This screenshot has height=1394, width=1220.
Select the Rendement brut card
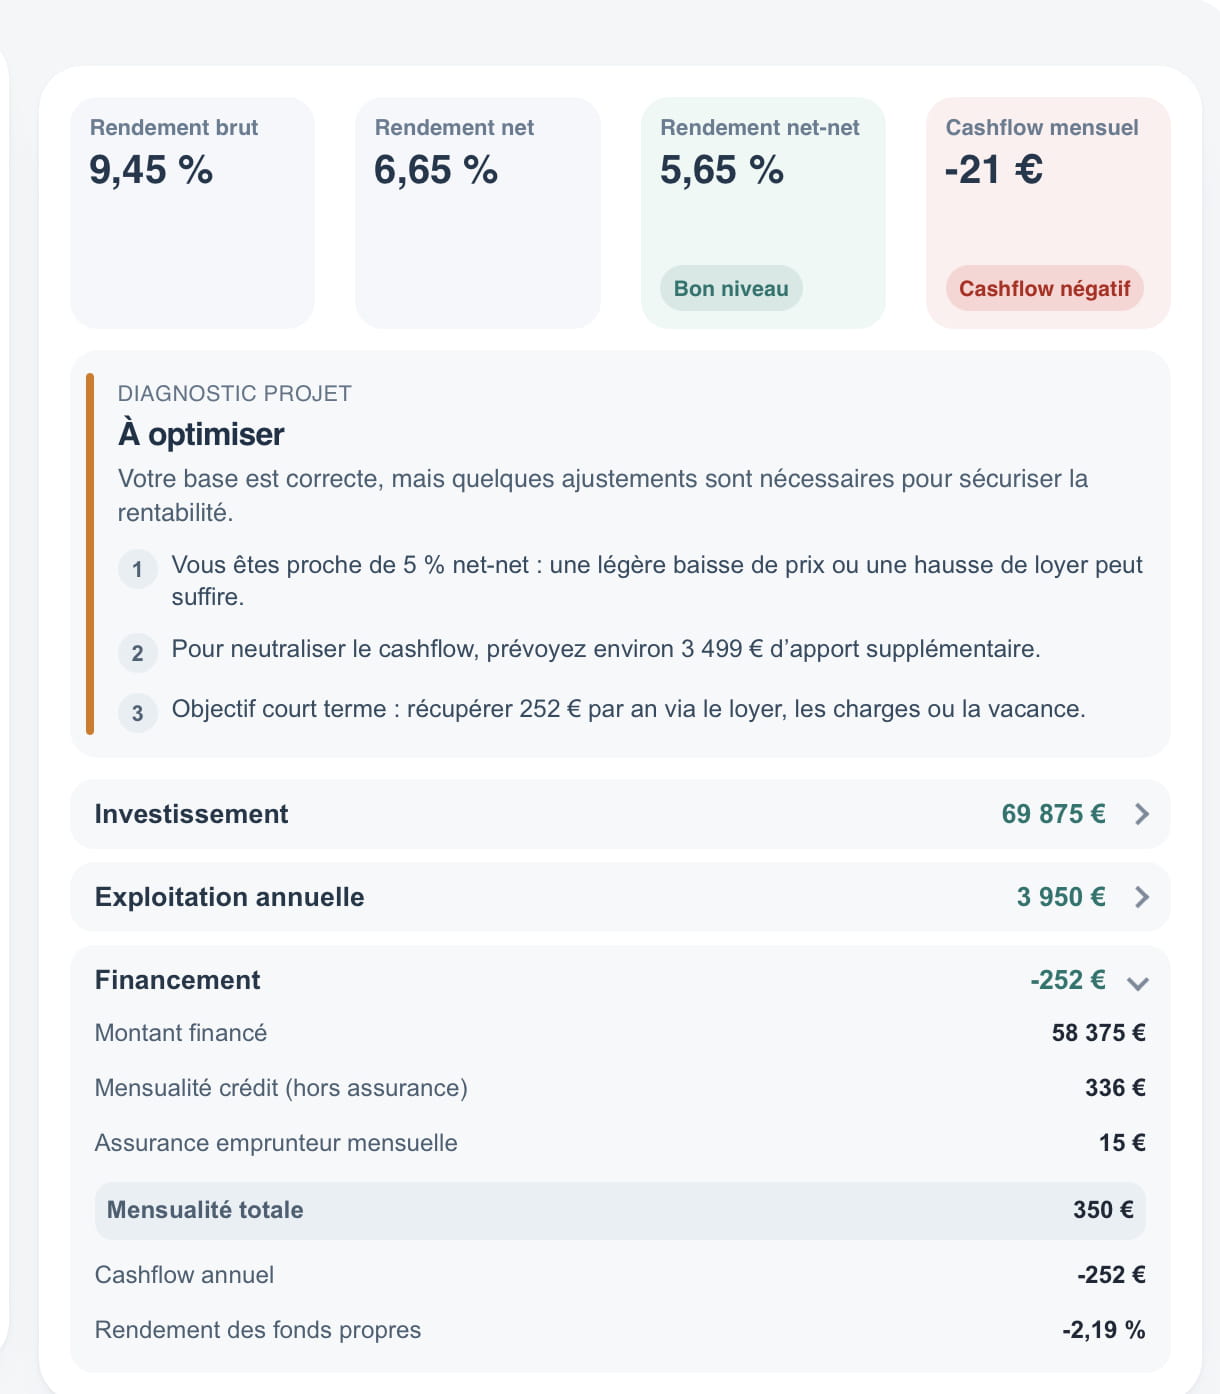(x=192, y=212)
